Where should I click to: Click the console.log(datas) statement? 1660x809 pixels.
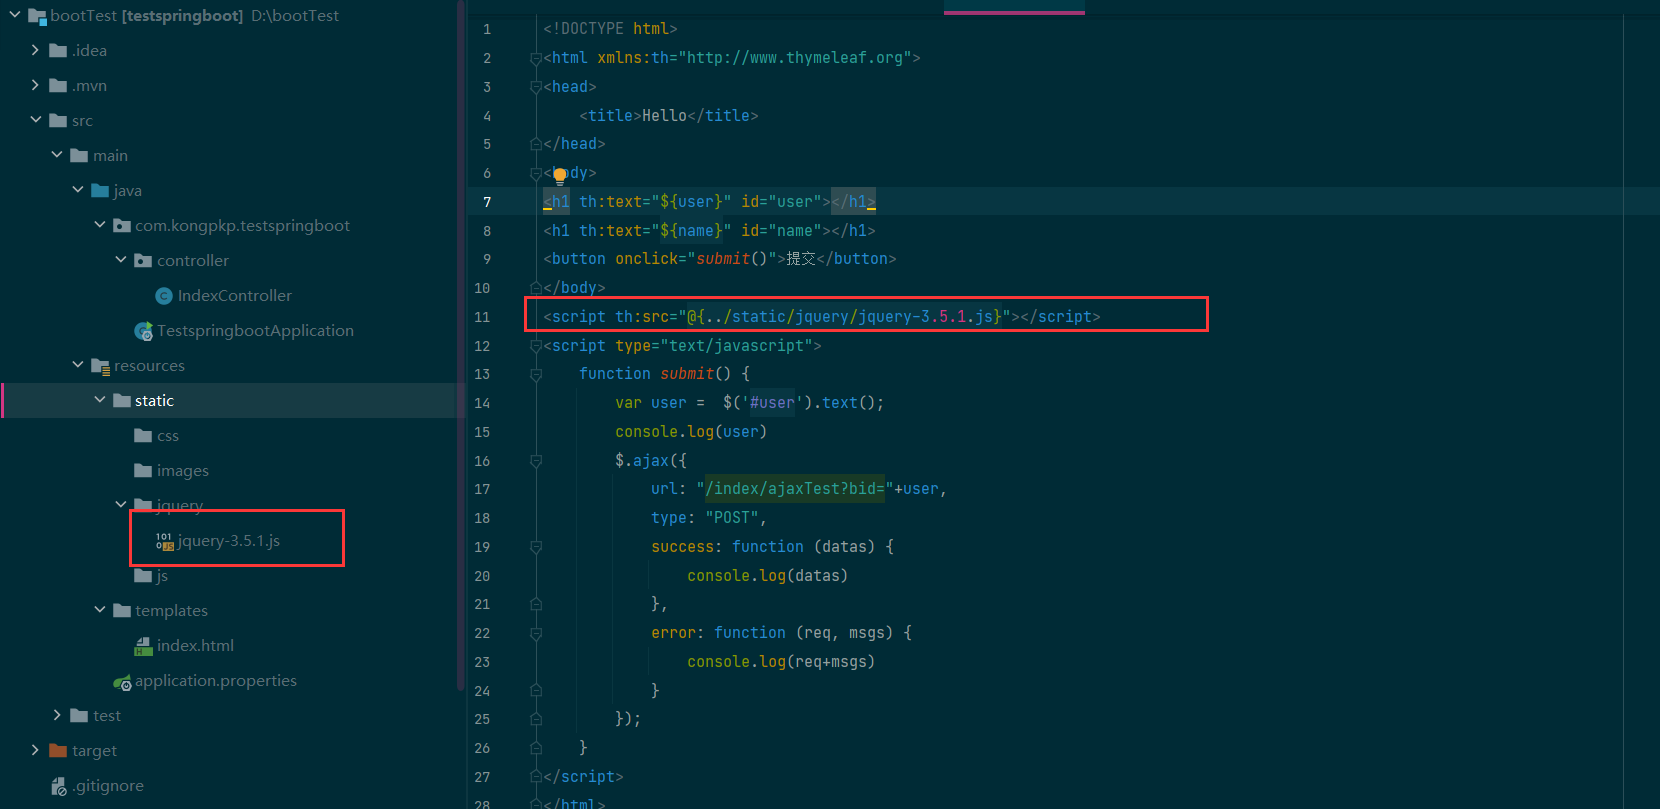pyautogui.click(x=767, y=576)
